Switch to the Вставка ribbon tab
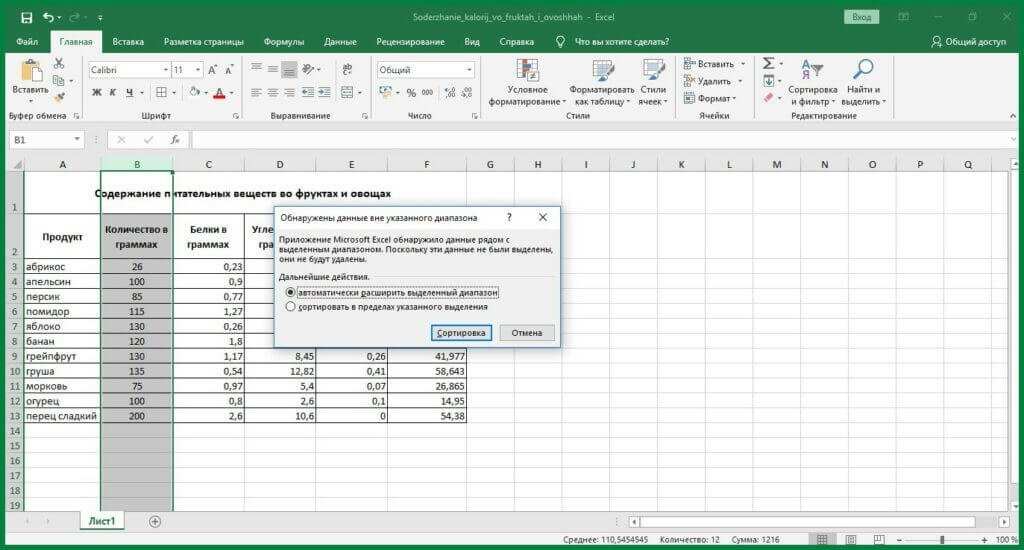 pyautogui.click(x=128, y=42)
